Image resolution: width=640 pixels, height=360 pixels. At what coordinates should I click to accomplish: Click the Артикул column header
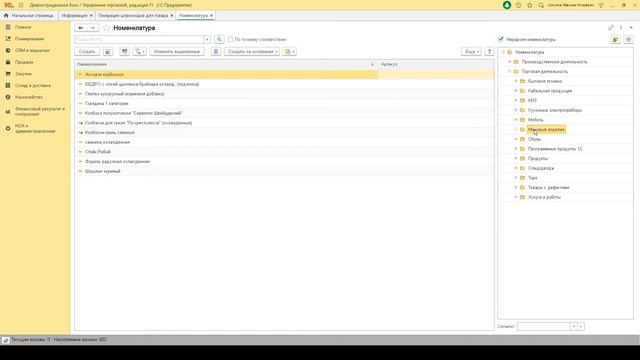(x=436, y=64)
